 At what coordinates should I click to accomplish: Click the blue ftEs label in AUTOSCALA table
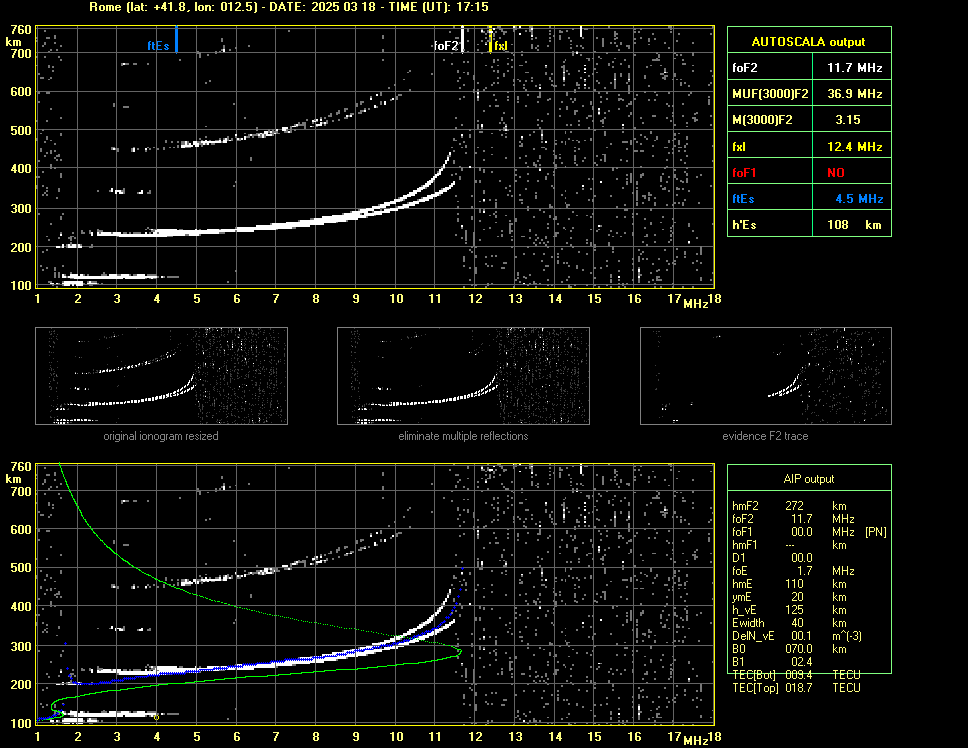coord(743,199)
